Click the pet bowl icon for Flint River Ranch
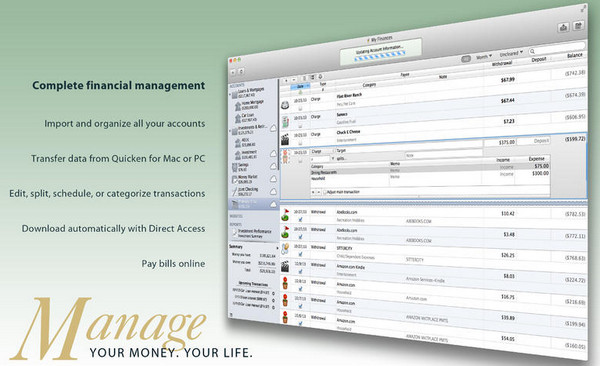This screenshot has height=366, width=600. pos(285,105)
